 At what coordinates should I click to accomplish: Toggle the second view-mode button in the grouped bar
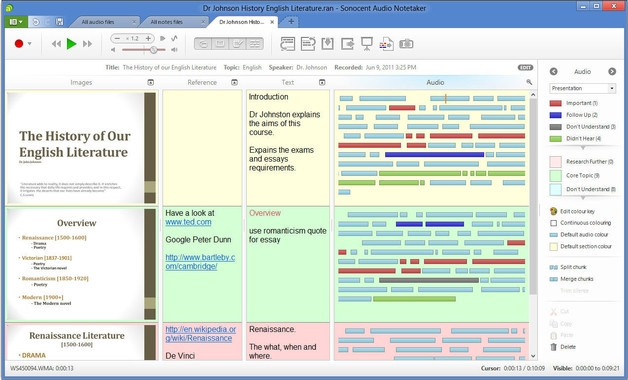(x=220, y=44)
